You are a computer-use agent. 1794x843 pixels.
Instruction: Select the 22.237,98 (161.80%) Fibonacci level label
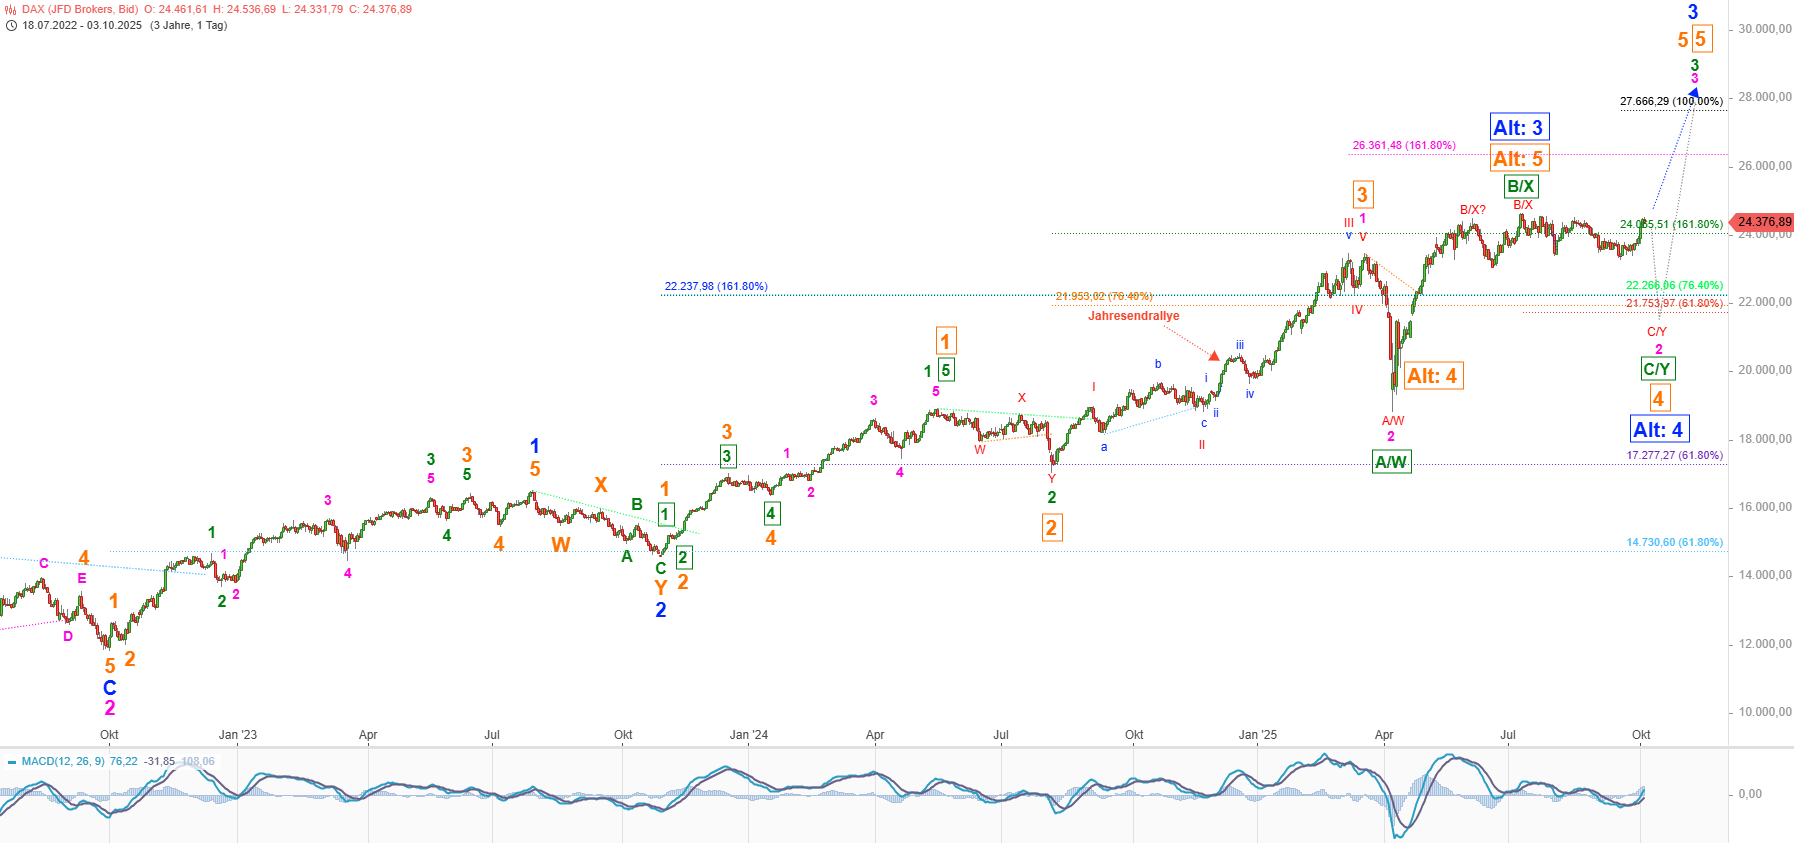tap(716, 286)
